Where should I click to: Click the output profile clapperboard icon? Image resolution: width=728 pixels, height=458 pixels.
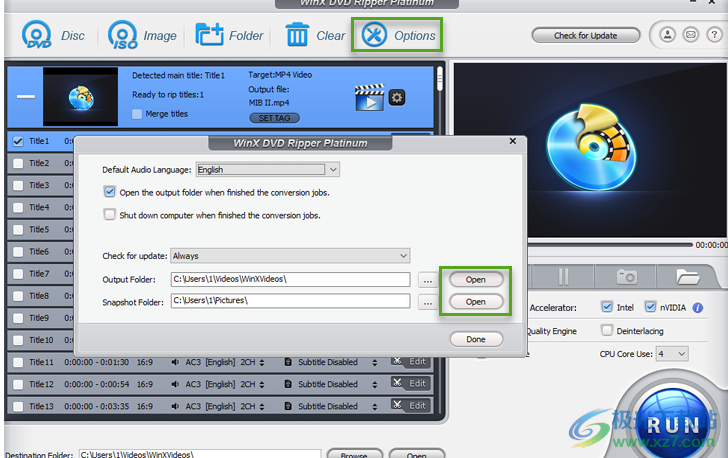point(370,97)
